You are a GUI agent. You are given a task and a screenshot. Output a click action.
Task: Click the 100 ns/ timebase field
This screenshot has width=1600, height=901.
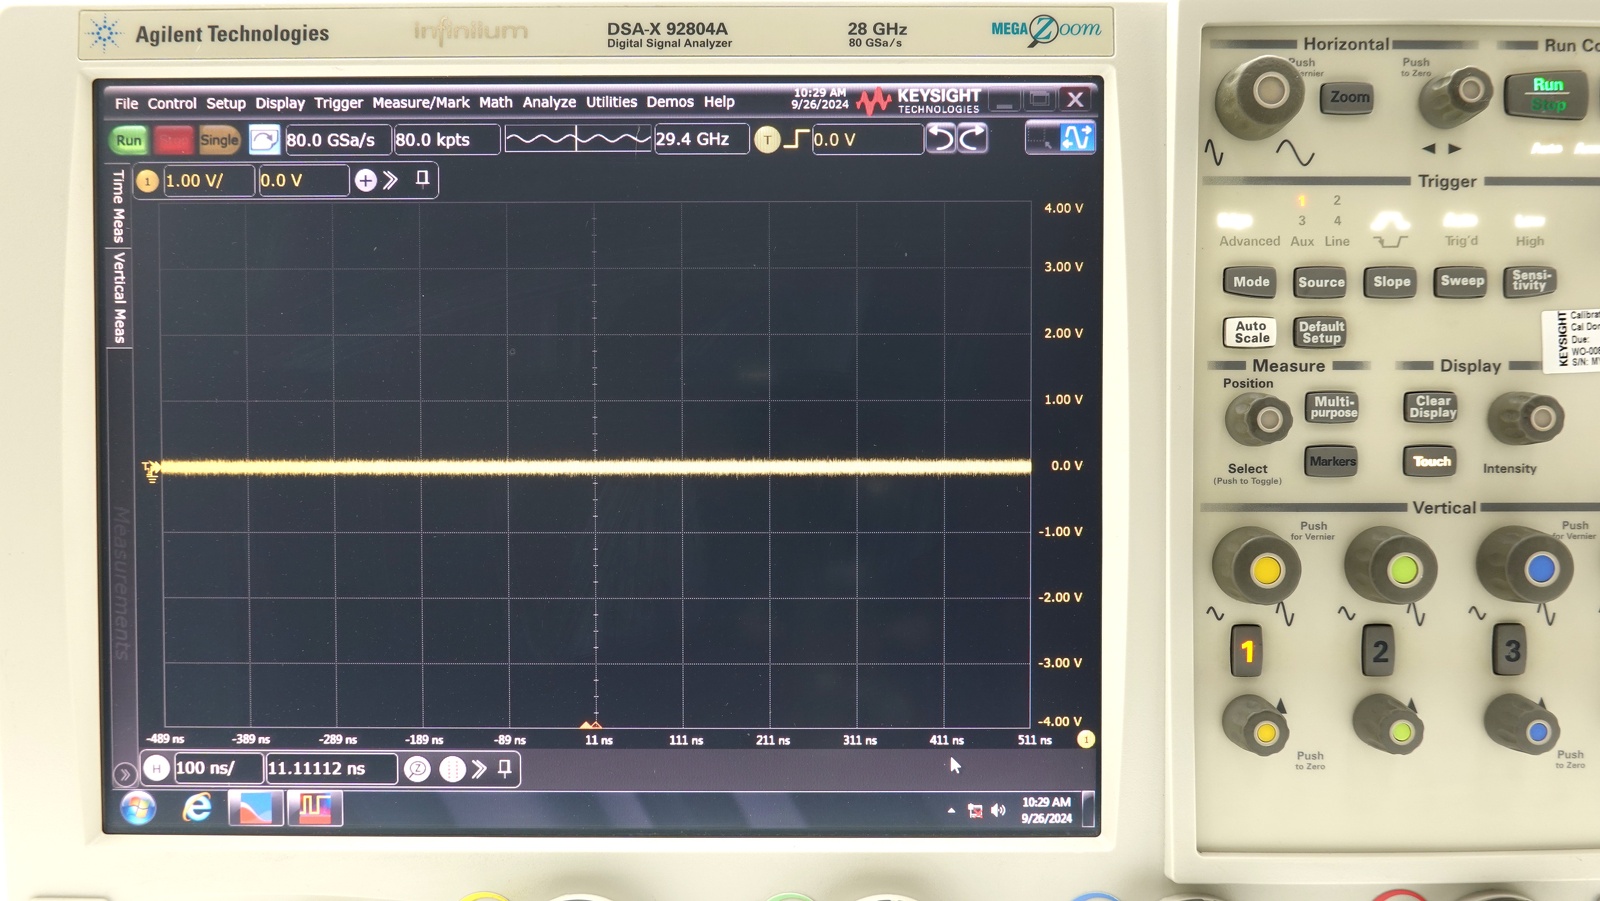coord(218,768)
